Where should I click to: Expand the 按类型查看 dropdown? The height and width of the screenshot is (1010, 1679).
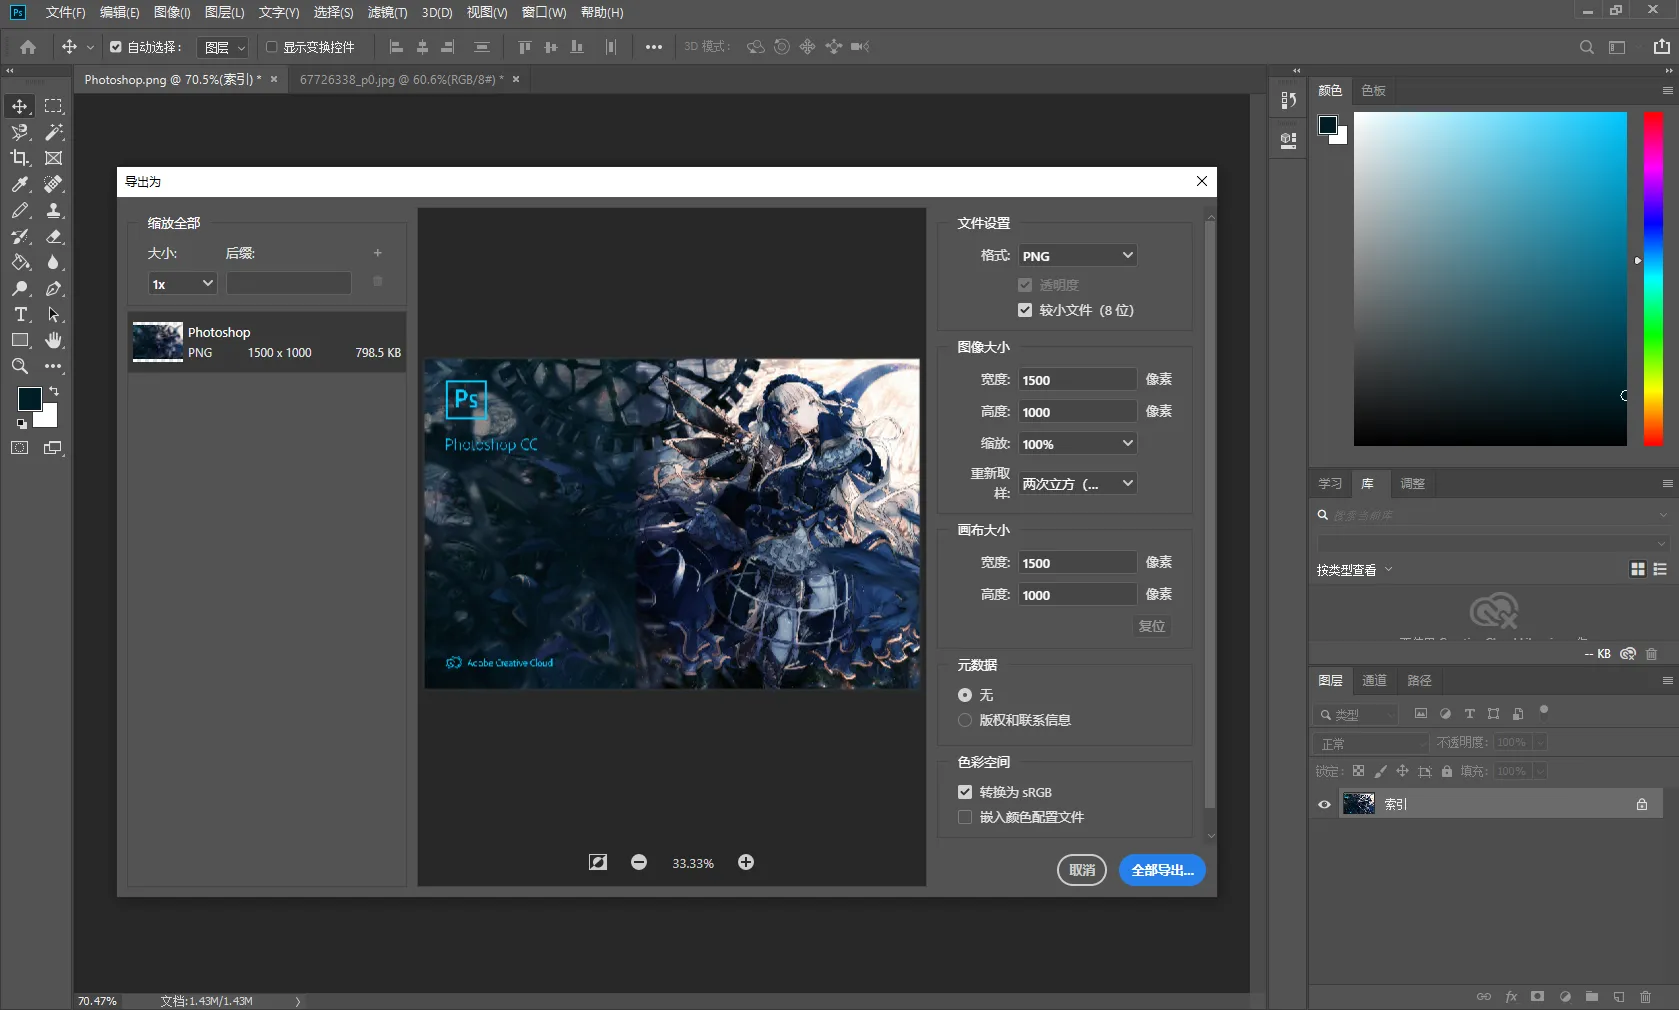1355,570
